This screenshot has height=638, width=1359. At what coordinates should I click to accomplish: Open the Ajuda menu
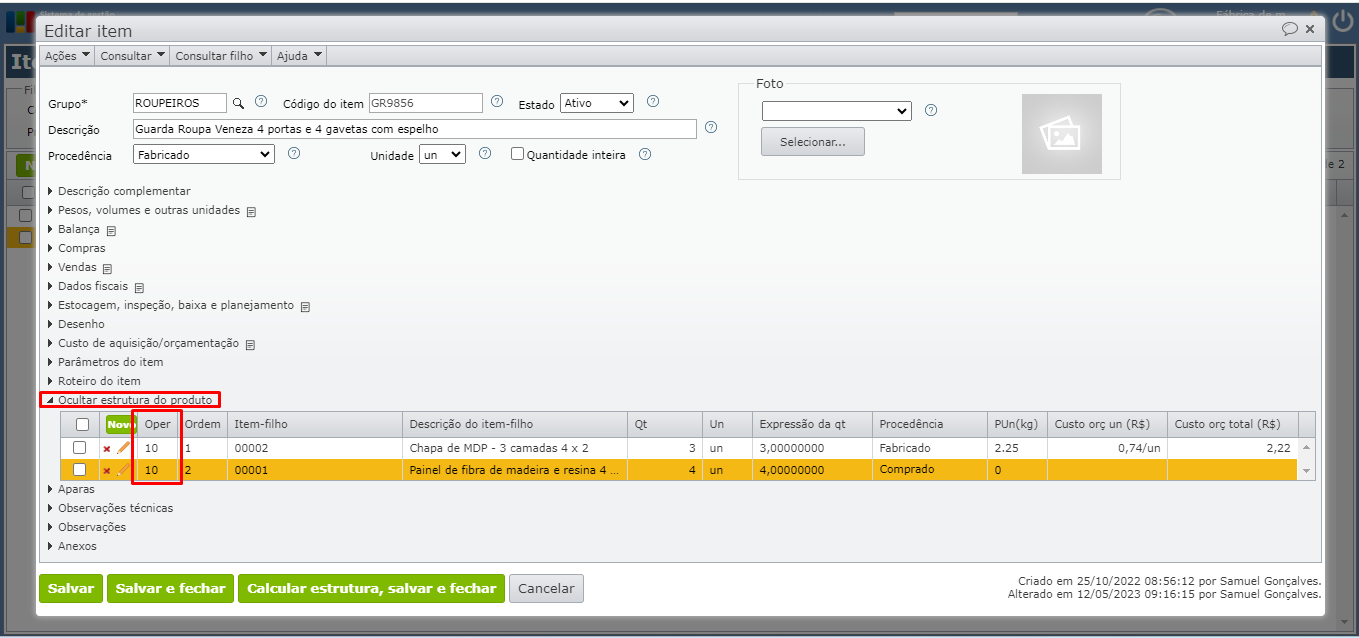point(299,56)
